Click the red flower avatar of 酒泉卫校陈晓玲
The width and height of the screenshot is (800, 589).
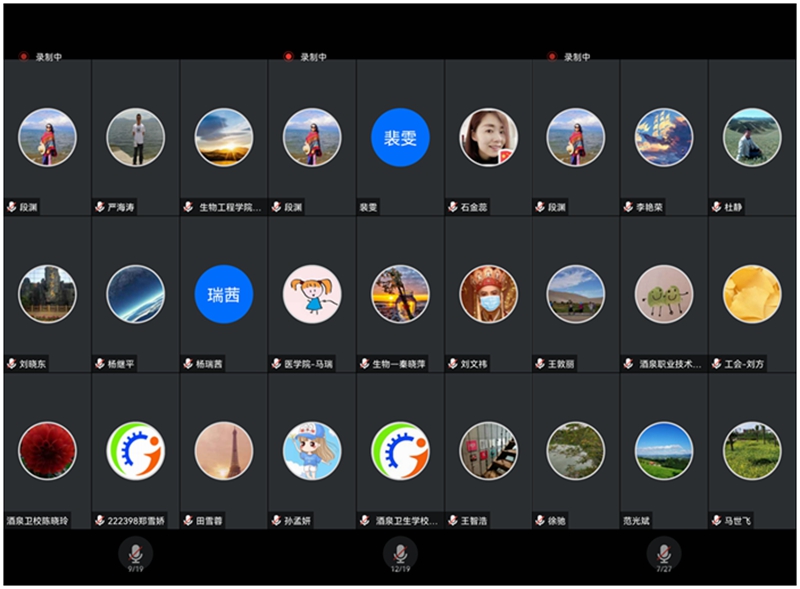[x=47, y=450]
